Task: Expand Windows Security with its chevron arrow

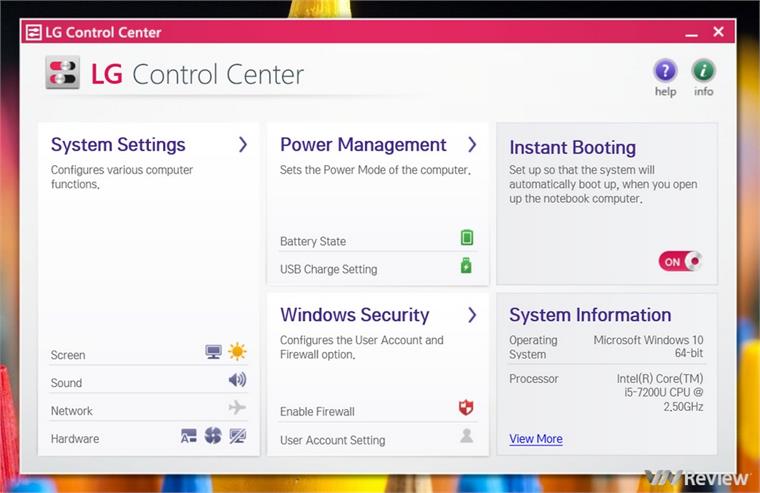Action: coord(472,315)
